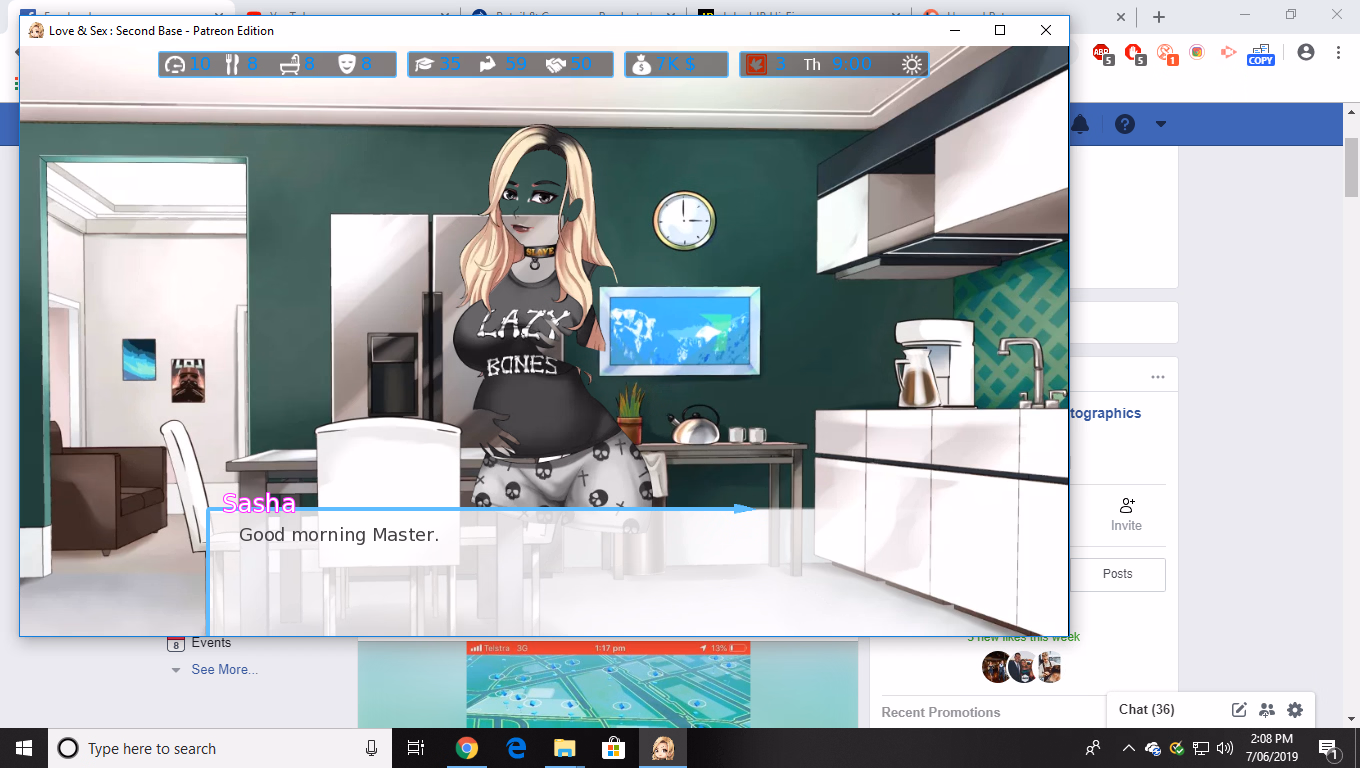This screenshot has width=1360, height=768.
Task: Click the taskbar search box
Action: [220, 748]
